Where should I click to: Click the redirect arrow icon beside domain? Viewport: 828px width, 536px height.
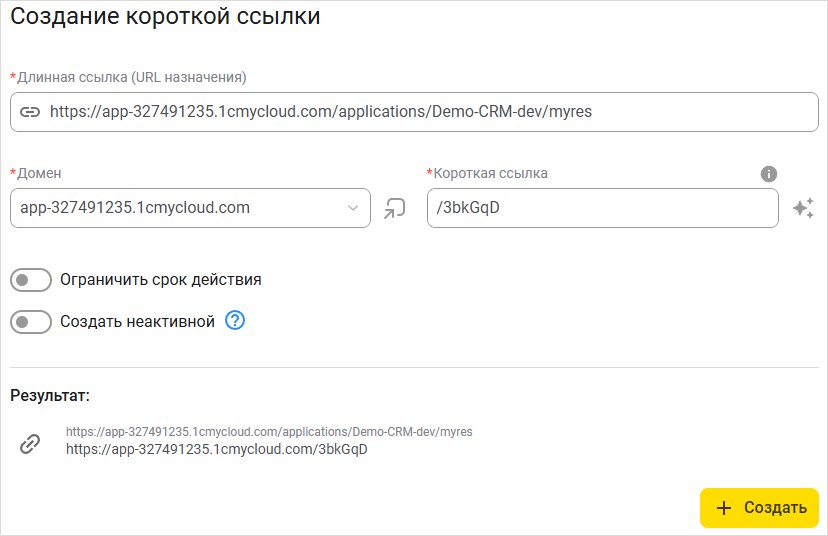tap(394, 208)
